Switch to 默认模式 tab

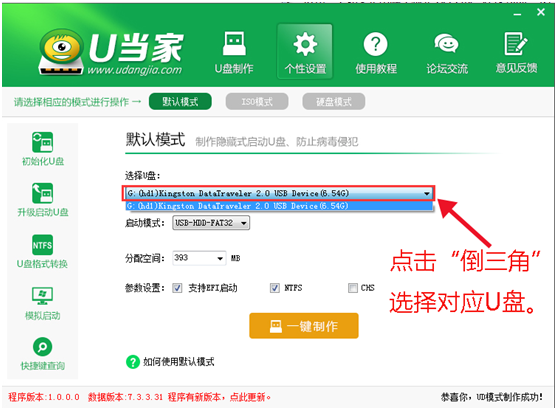click(180, 102)
